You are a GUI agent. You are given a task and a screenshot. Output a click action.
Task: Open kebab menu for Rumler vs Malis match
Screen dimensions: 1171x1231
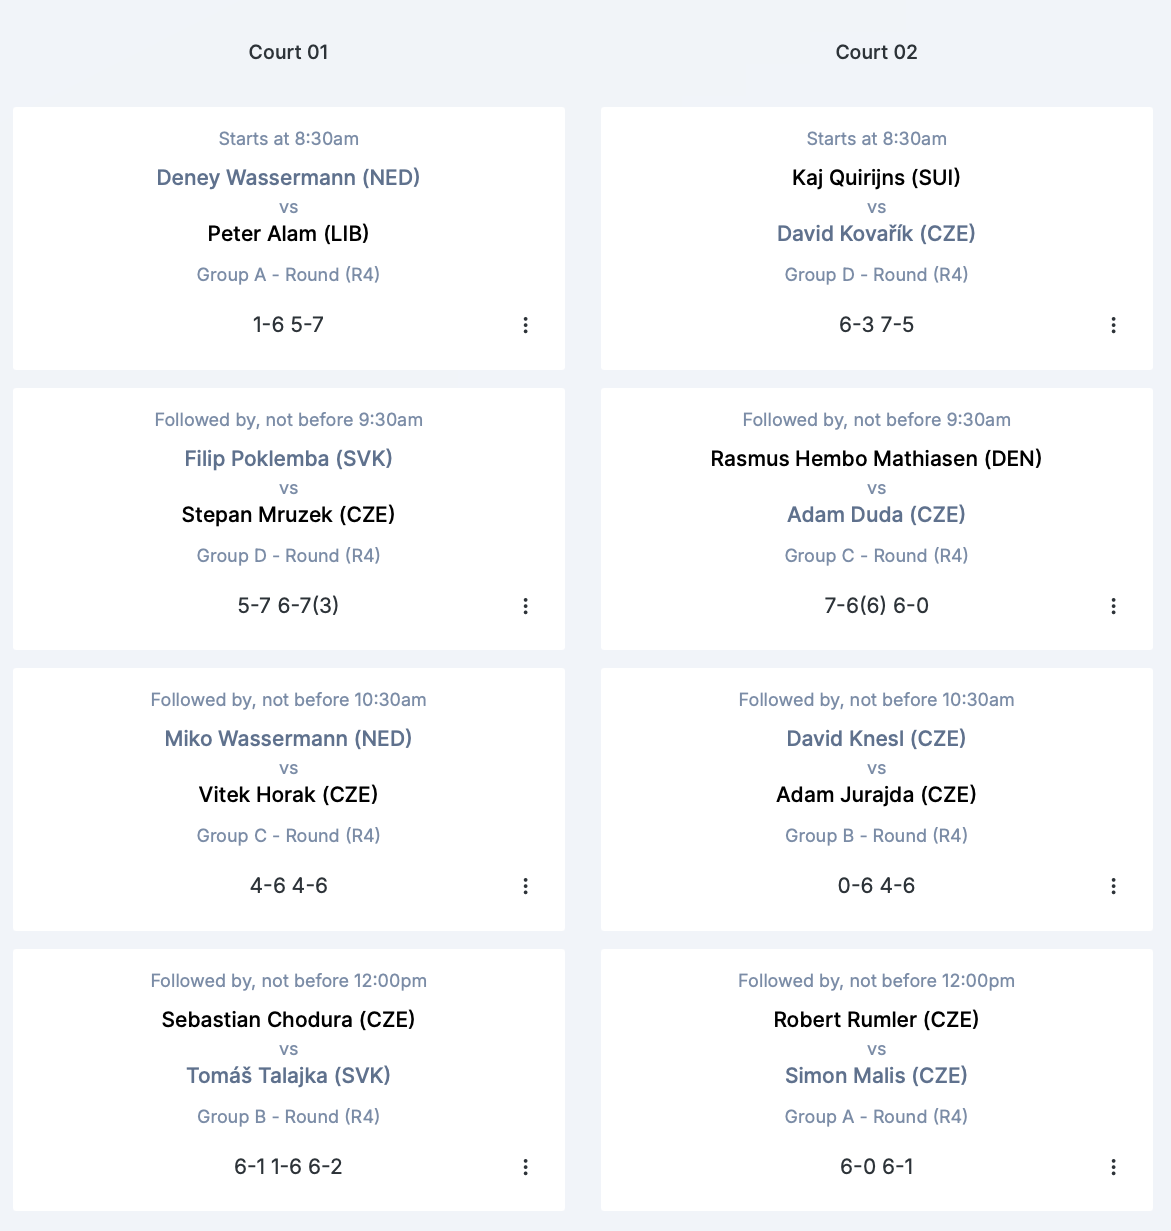pos(1113,1167)
